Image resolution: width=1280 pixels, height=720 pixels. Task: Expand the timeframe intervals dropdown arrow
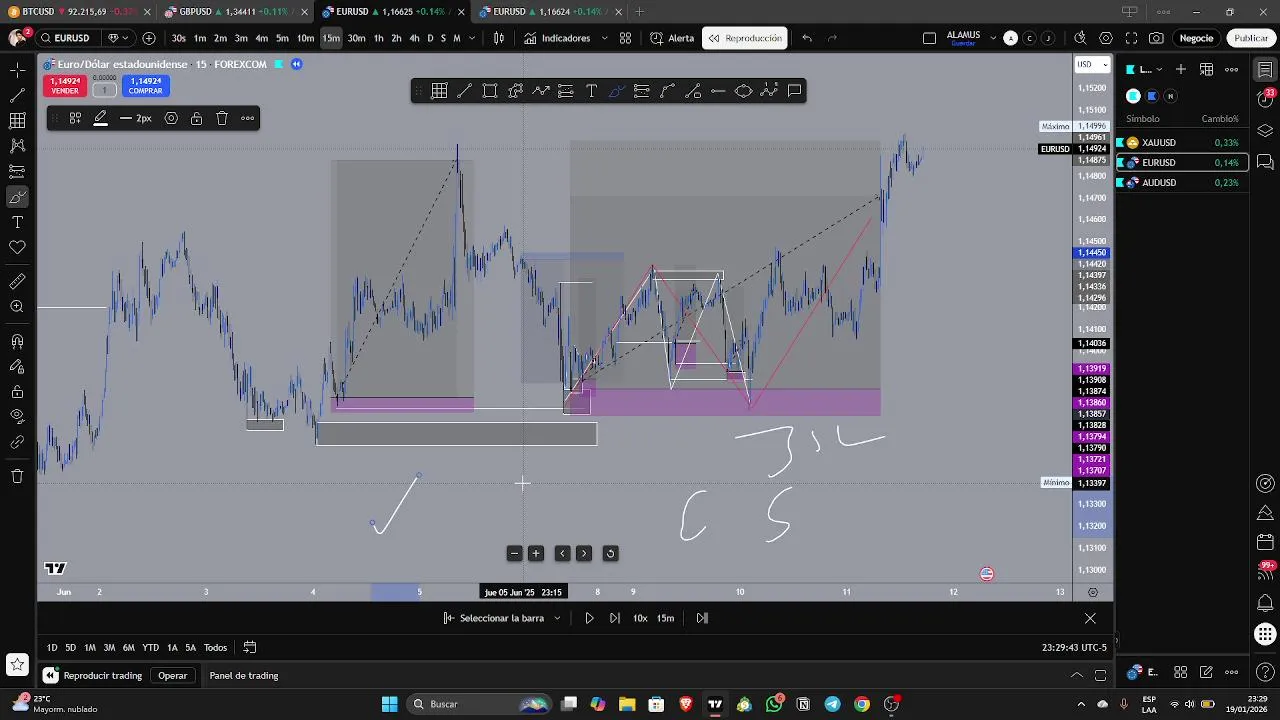(470, 38)
